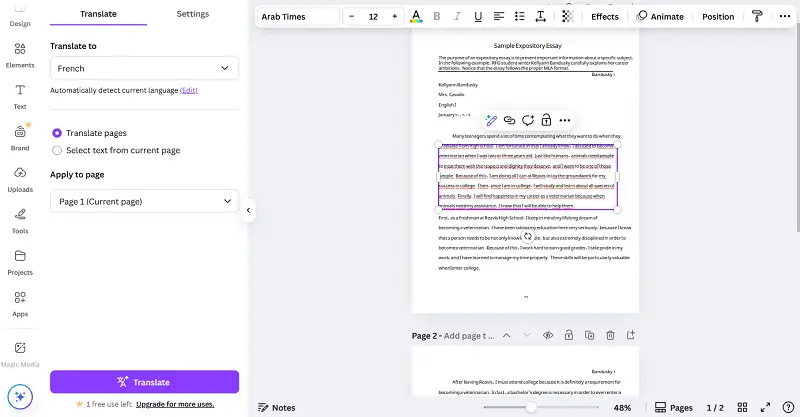The image size is (800, 417).
Task: Click the purple Translate button
Action: pos(144,382)
